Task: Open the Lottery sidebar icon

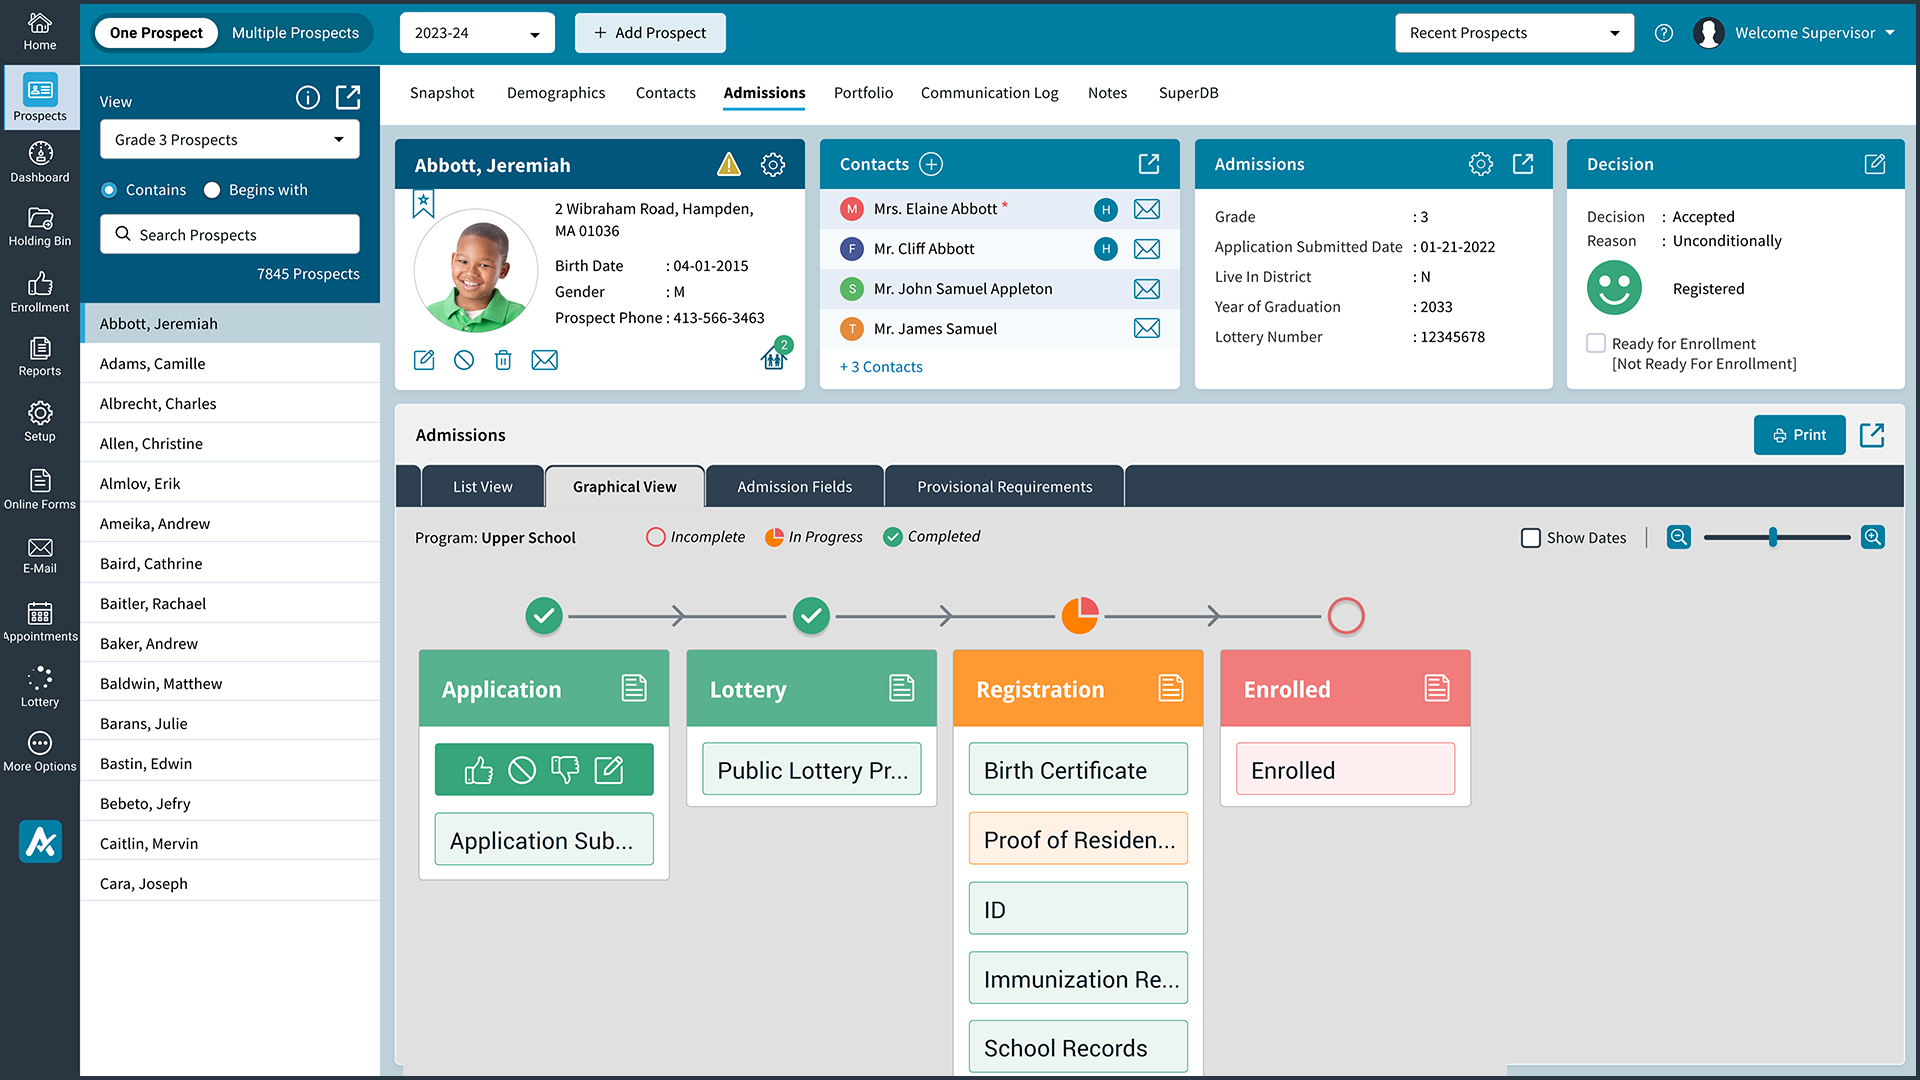Action: (x=40, y=686)
